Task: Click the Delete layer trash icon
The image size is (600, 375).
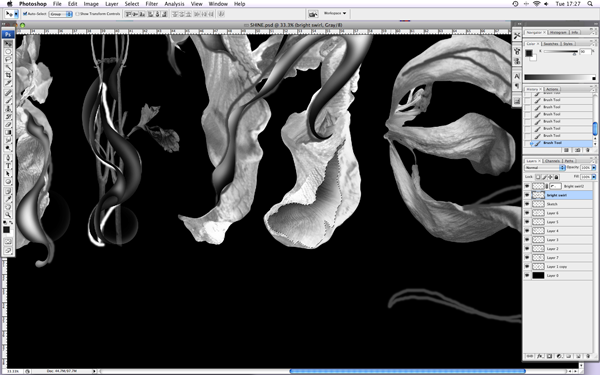Action: (x=588, y=356)
